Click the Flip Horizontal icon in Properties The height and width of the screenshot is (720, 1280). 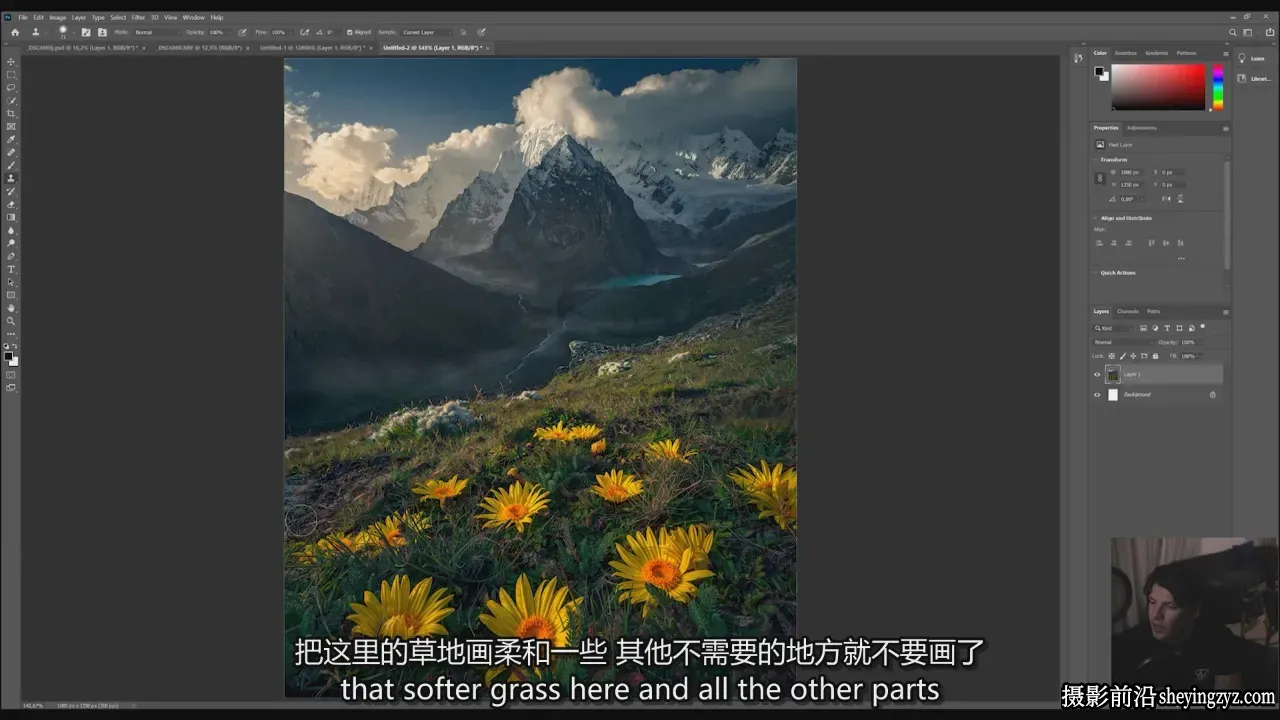(x=1167, y=199)
